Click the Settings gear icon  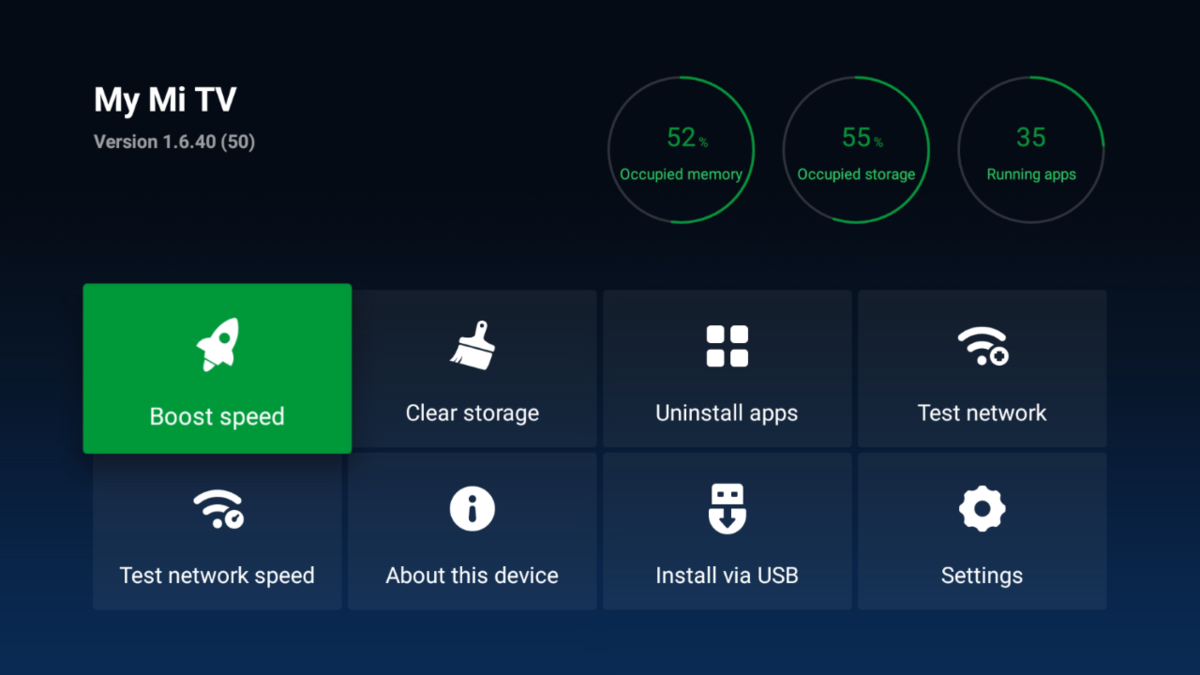coord(982,507)
